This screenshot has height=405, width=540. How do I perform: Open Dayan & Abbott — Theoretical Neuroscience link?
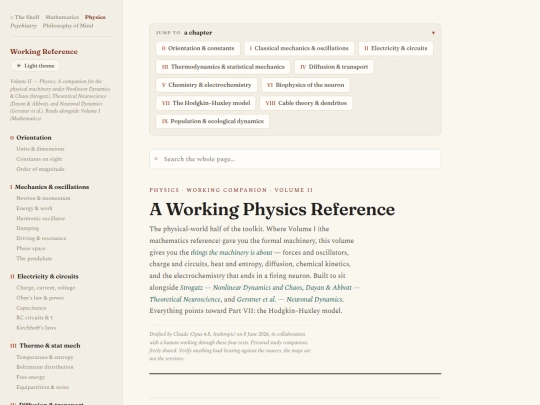point(255,293)
